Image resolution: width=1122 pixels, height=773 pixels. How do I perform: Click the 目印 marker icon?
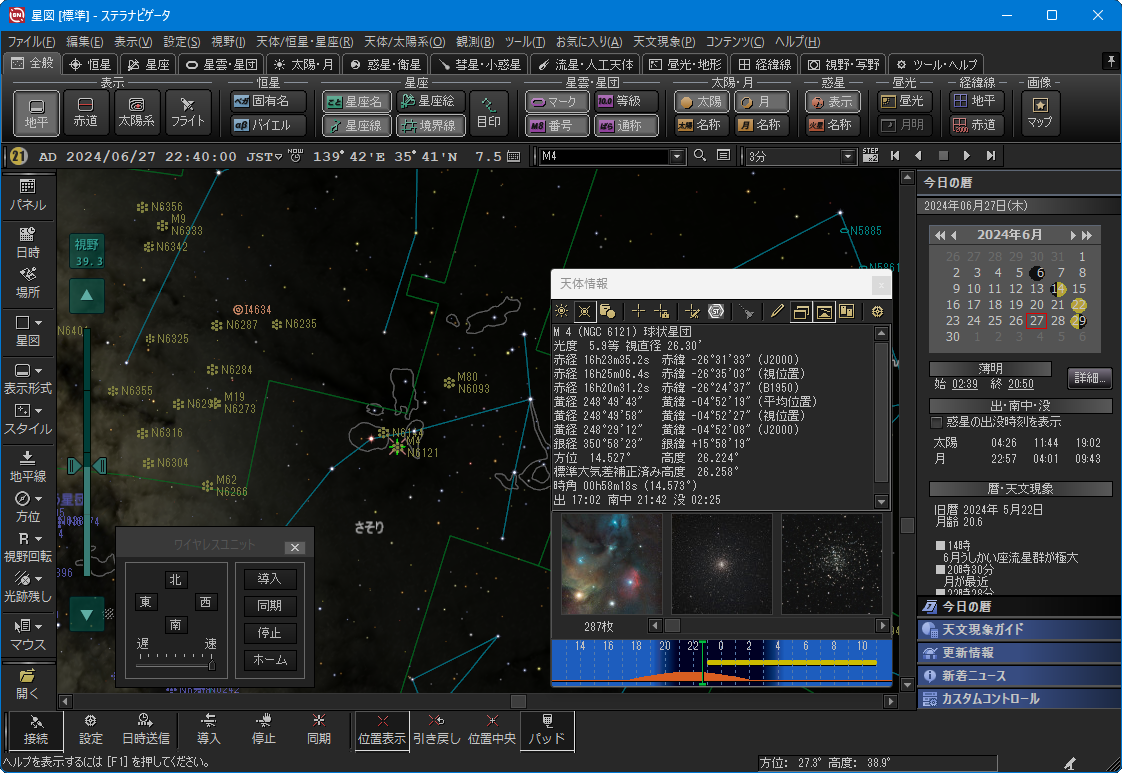click(489, 112)
